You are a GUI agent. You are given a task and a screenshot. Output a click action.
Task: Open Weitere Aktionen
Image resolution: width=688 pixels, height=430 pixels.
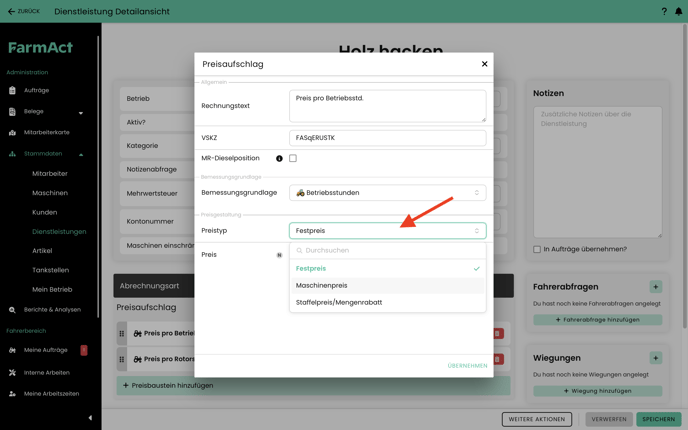click(x=537, y=419)
